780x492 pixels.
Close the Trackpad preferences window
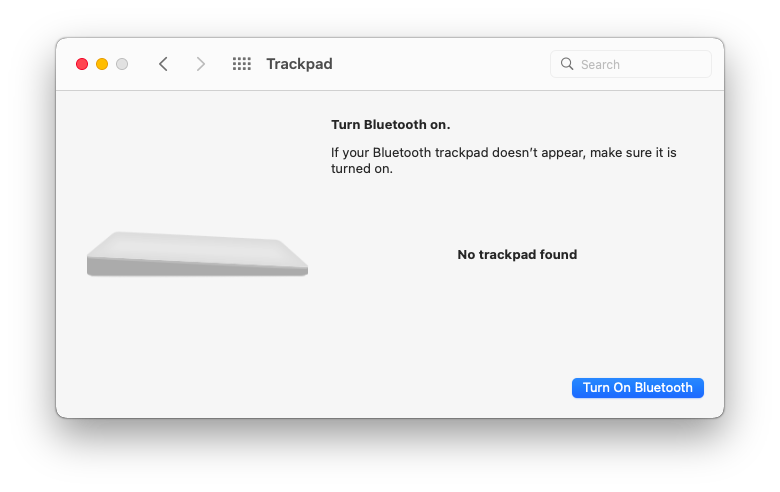click(82, 64)
